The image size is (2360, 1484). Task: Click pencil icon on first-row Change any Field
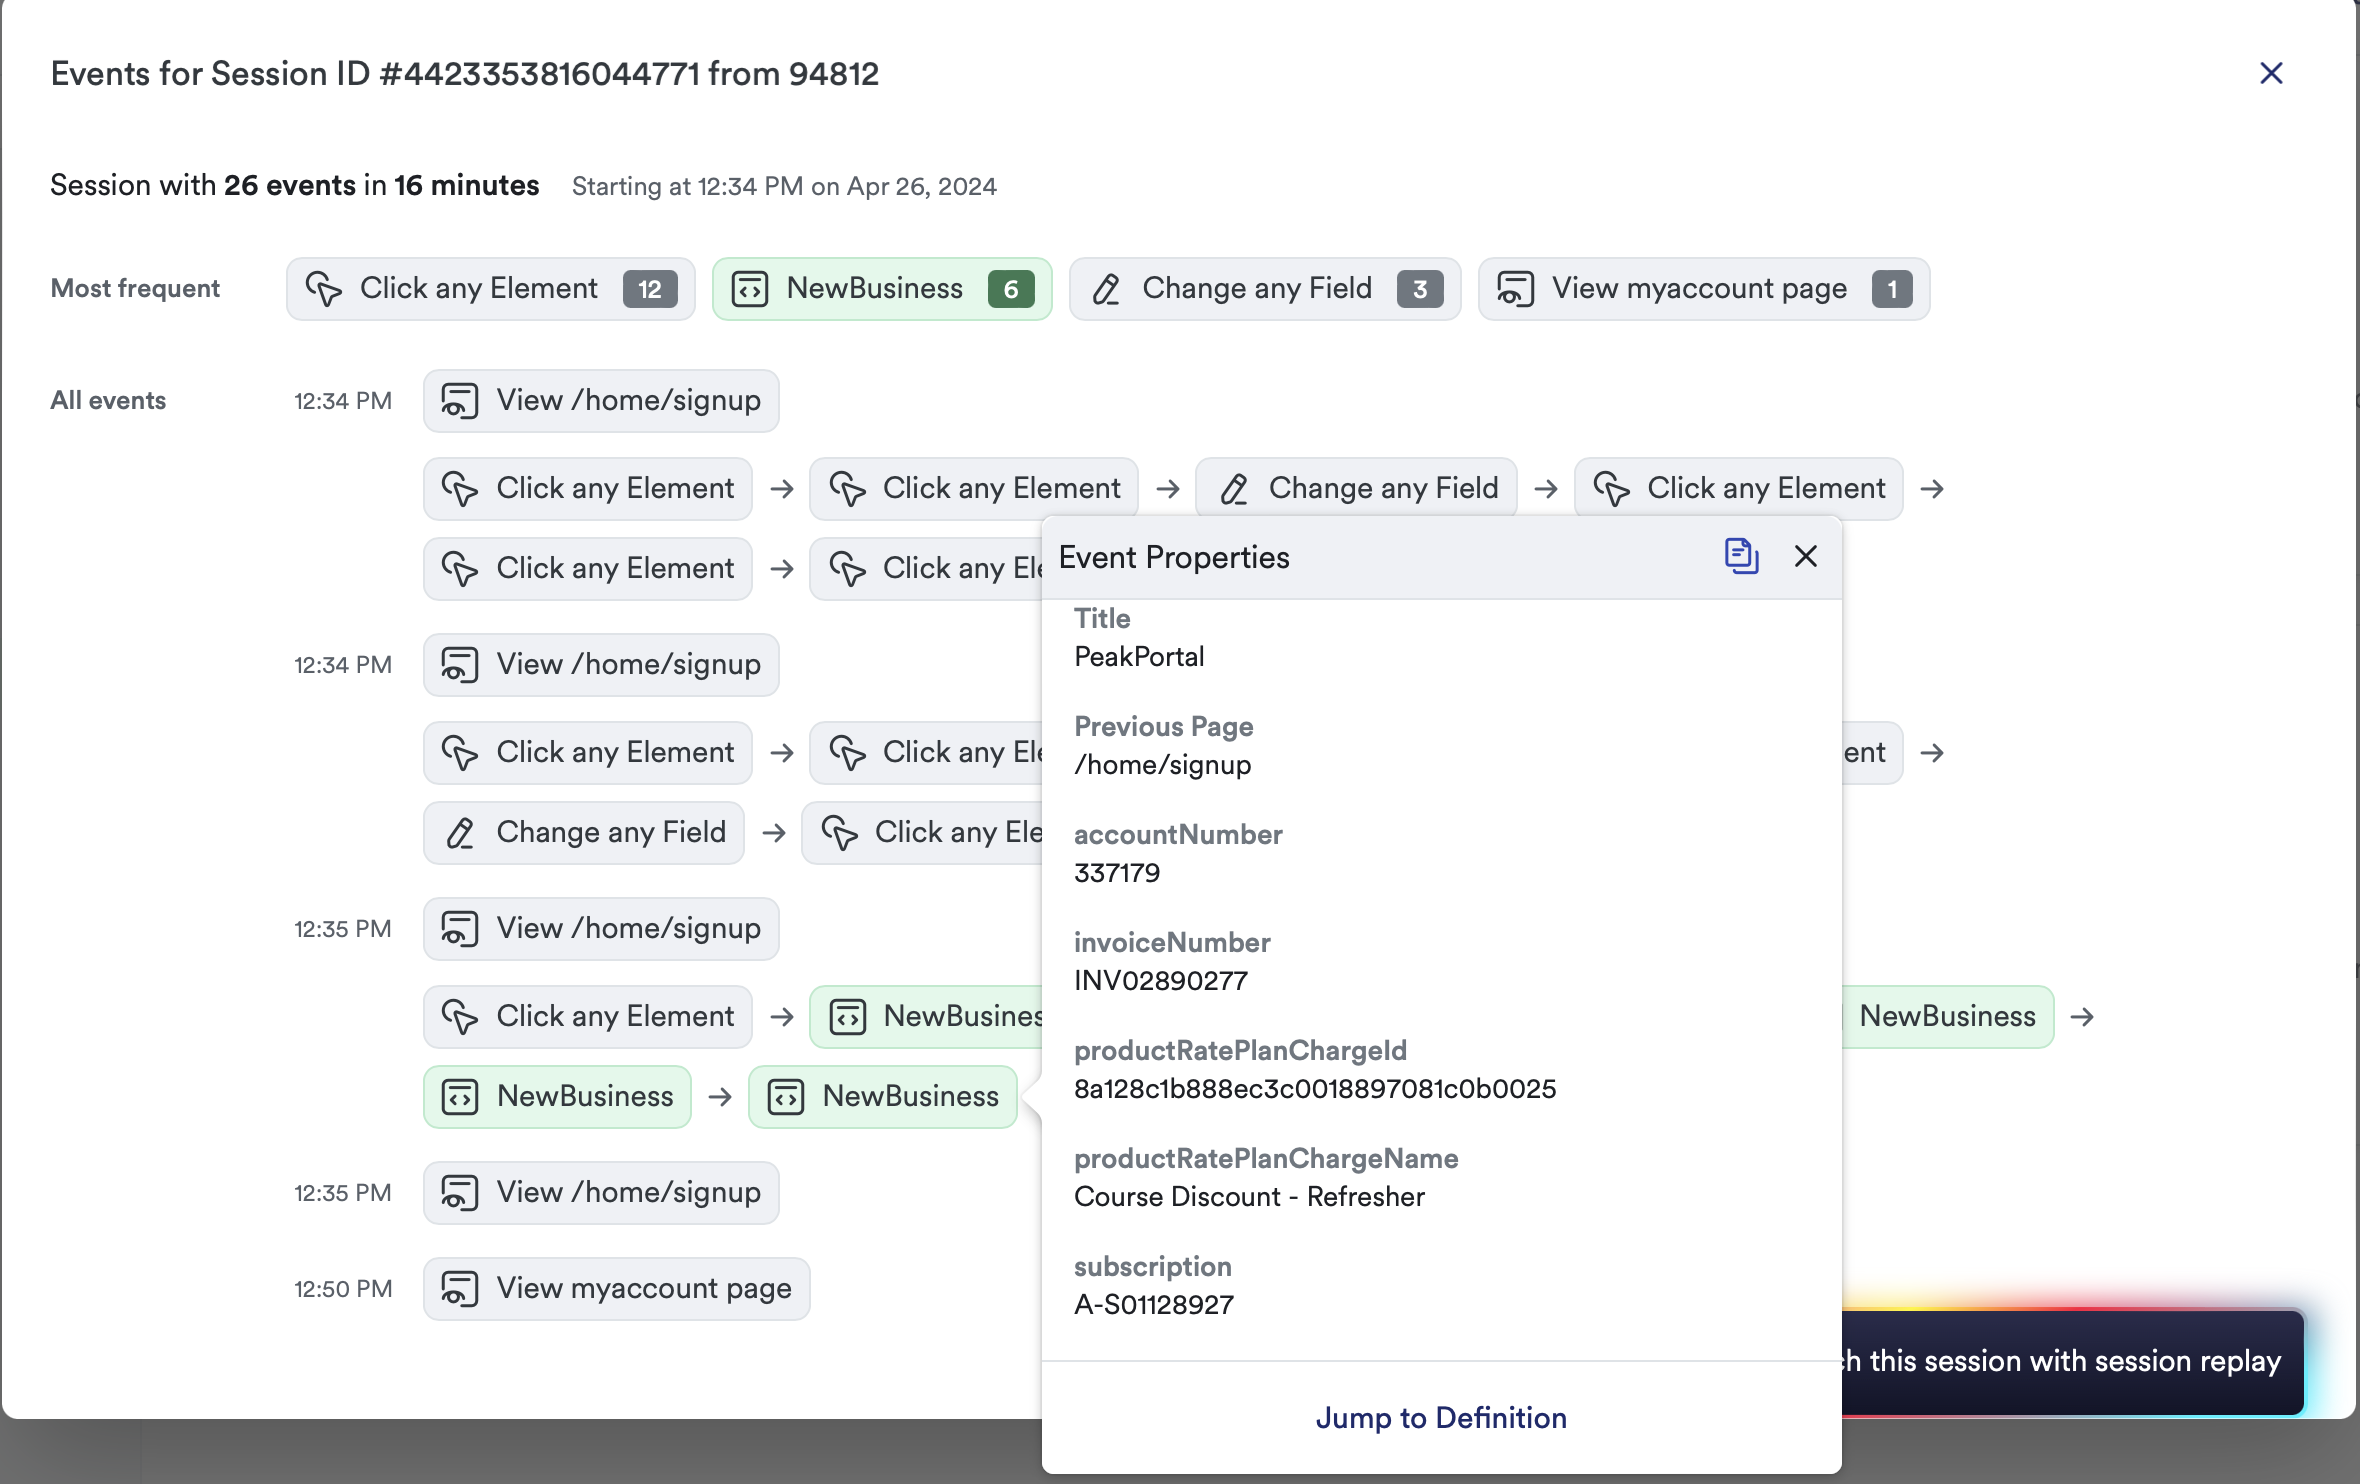pos(1233,489)
